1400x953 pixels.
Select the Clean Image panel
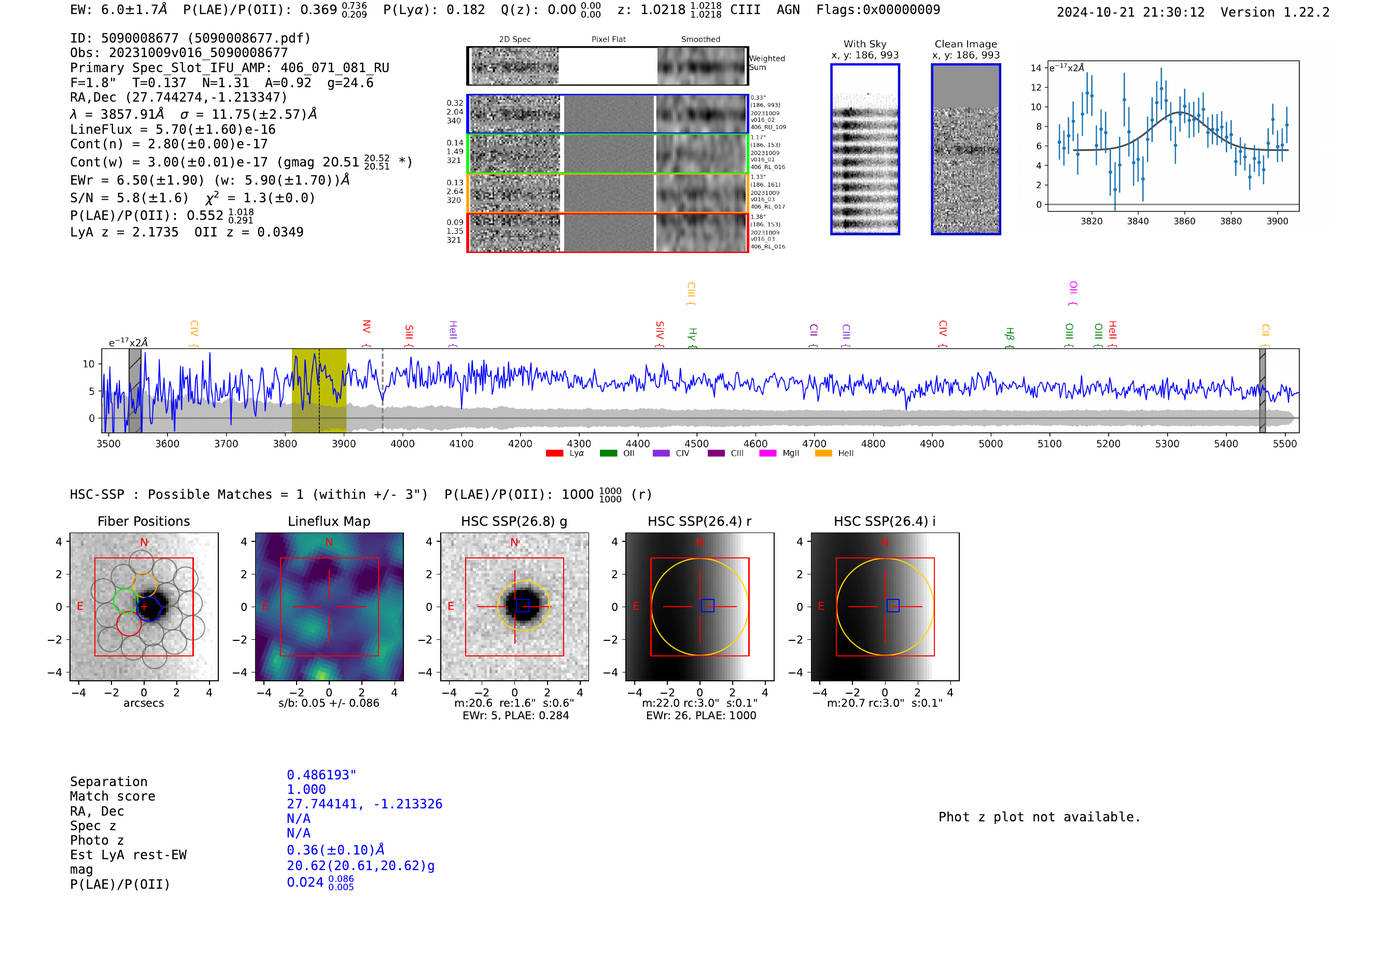click(966, 149)
